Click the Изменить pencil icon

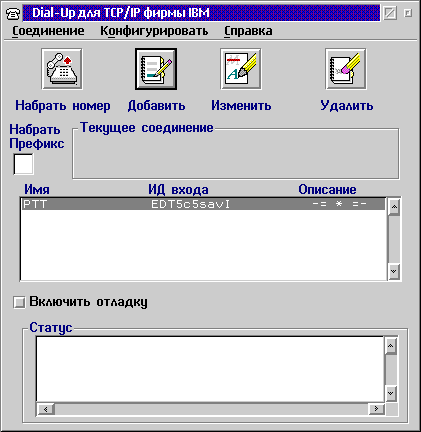point(241,69)
